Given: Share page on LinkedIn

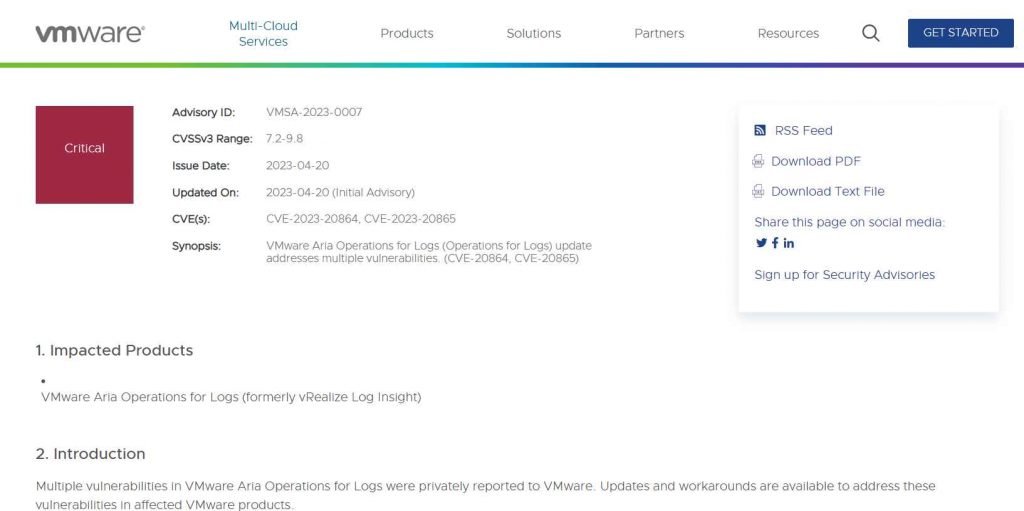Looking at the screenshot, I should point(789,243).
